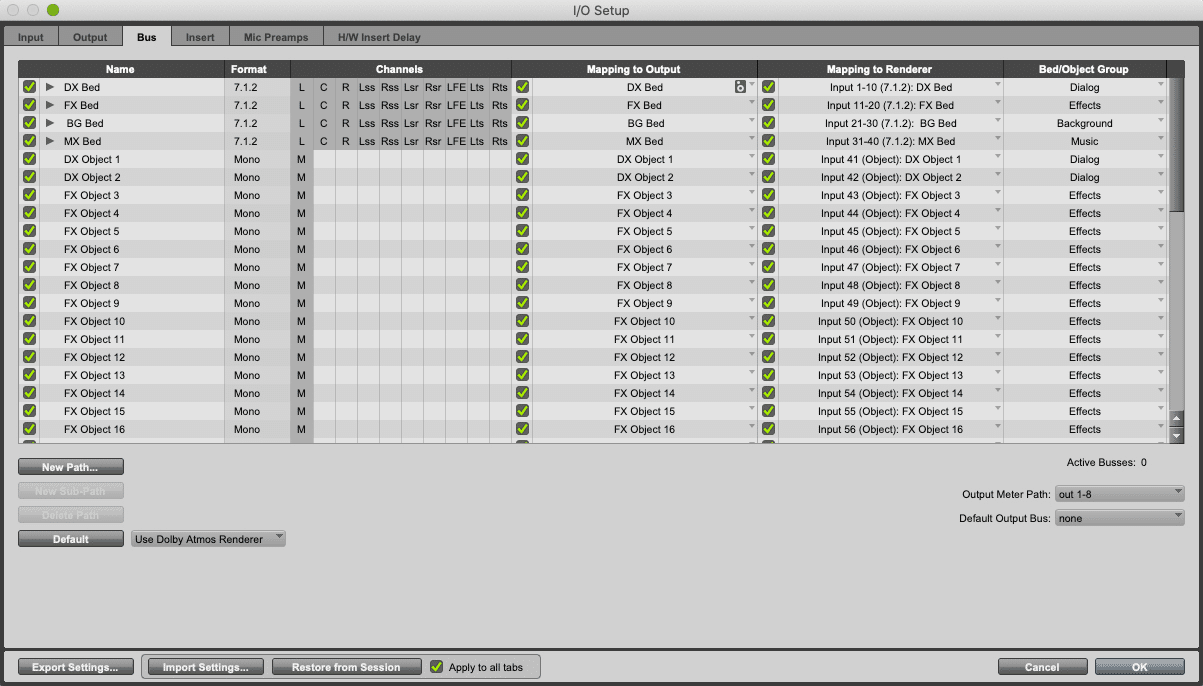Click the bus list scroll up arrow
Viewport: 1203px width, 686px height.
click(1176, 420)
